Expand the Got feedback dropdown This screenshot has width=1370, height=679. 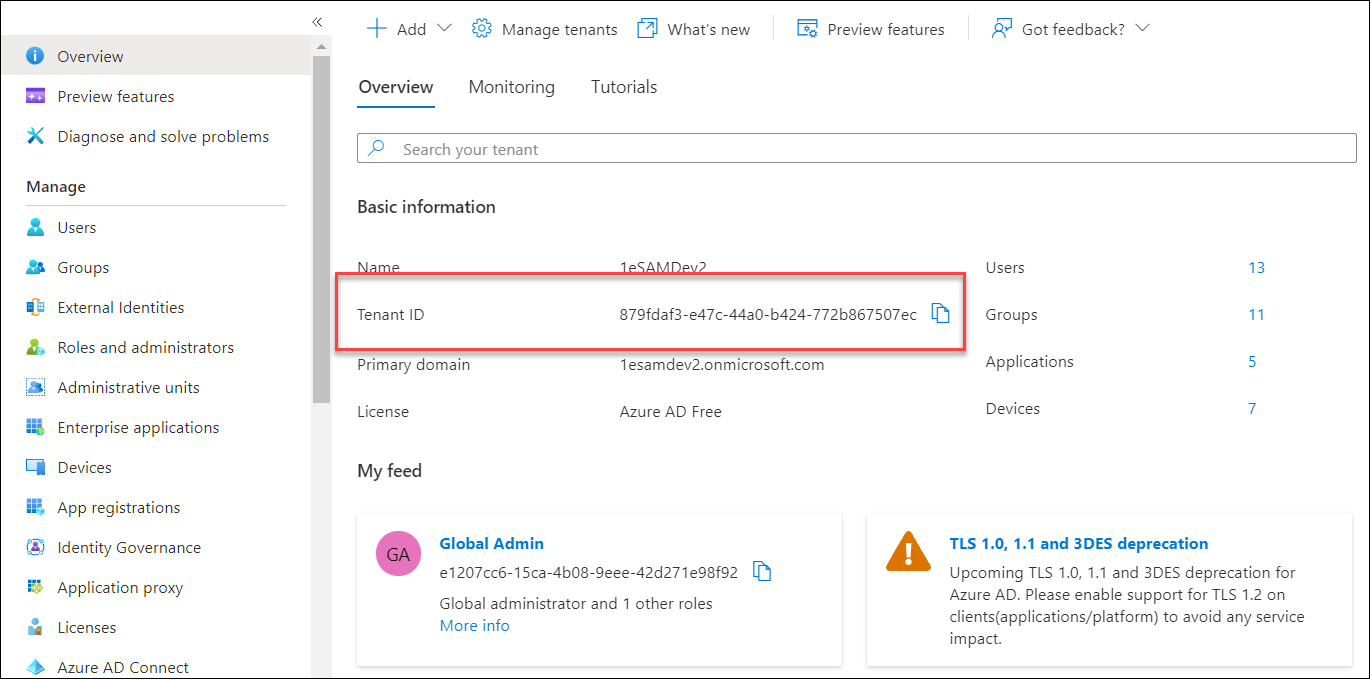(1143, 29)
